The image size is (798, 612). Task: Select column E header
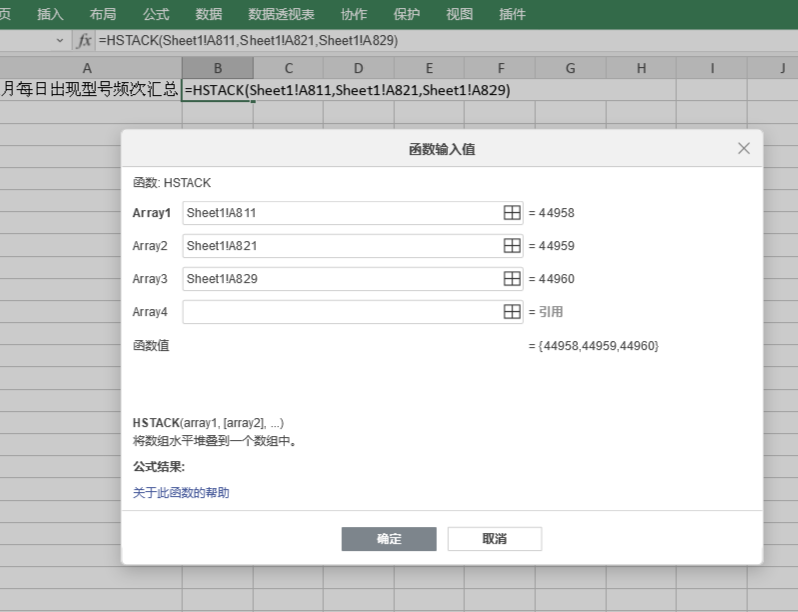(x=430, y=68)
